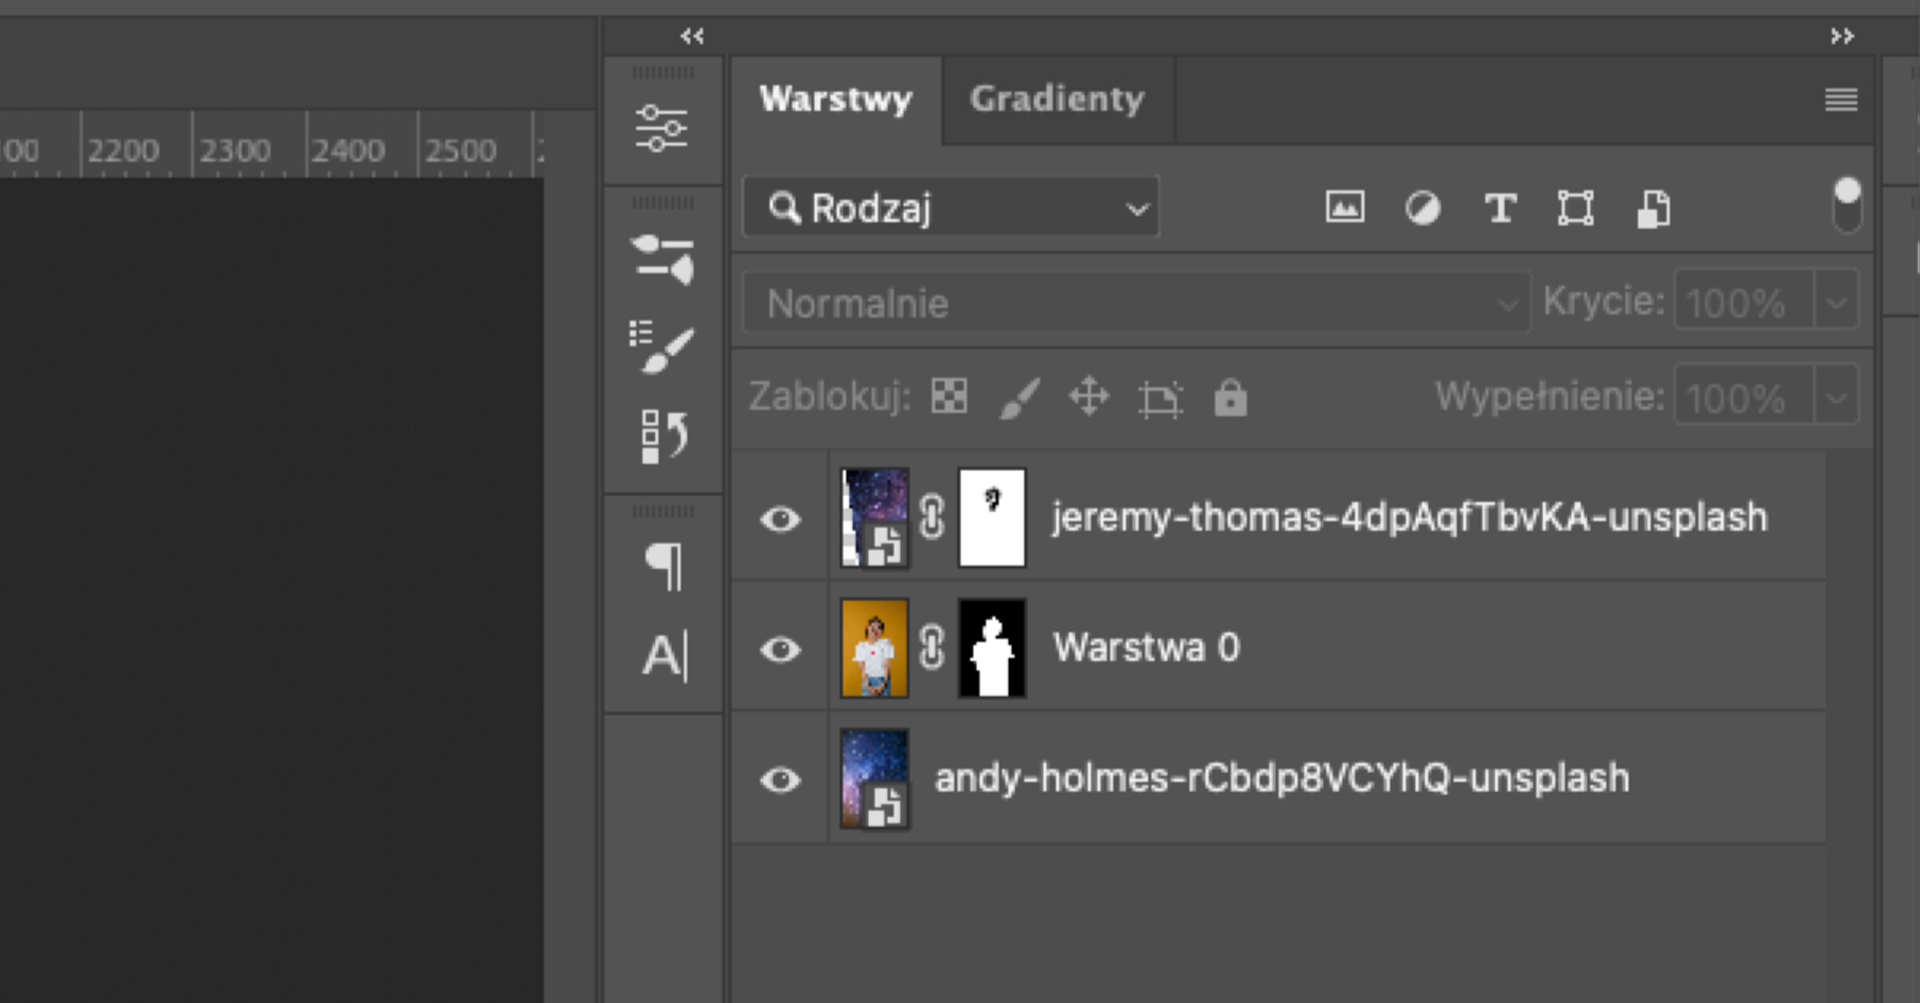The image size is (1920, 1003).
Task: Click ruler mark 2300
Action: pyautogui.click(x=235, y=151)
